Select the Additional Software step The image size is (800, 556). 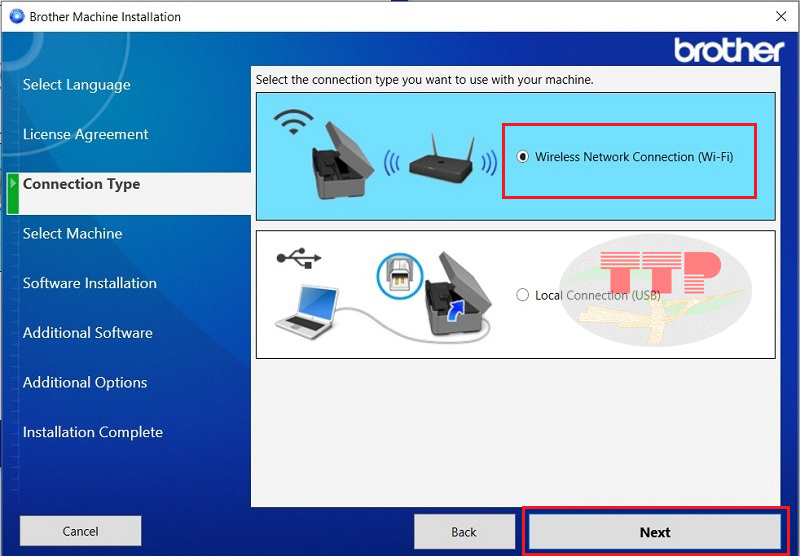pyautogui.click(x=87, y=333)
